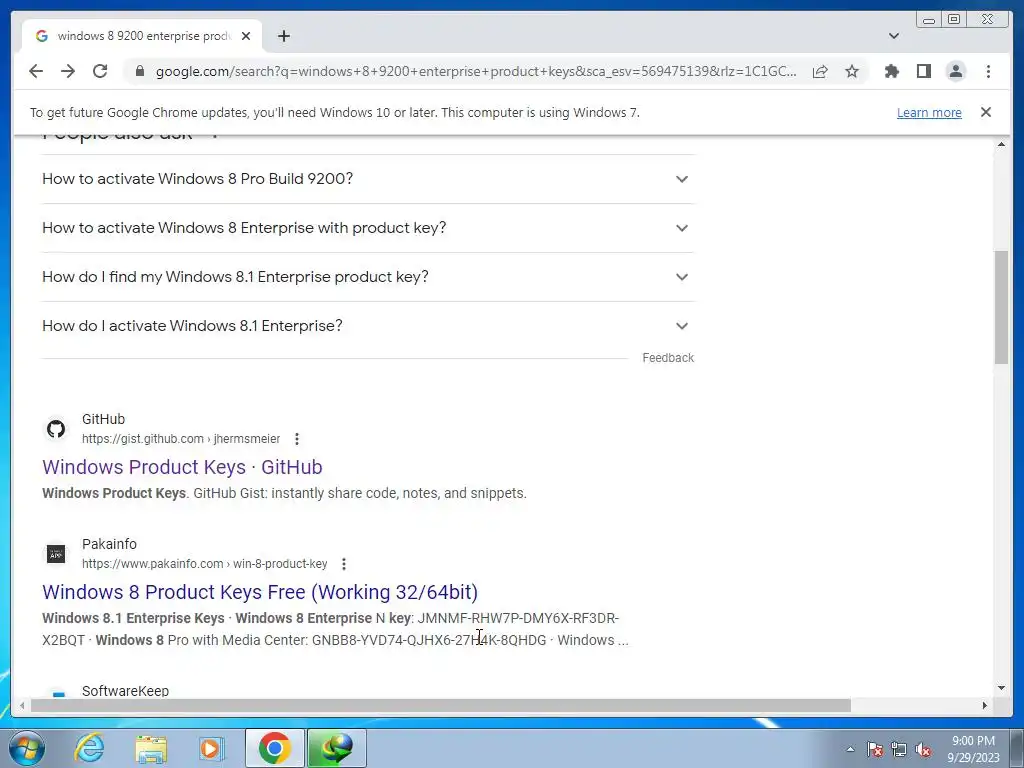Open more options for GitHub result
The height and width of the screenshot is (768, 1024).
[x=296, y=439]
